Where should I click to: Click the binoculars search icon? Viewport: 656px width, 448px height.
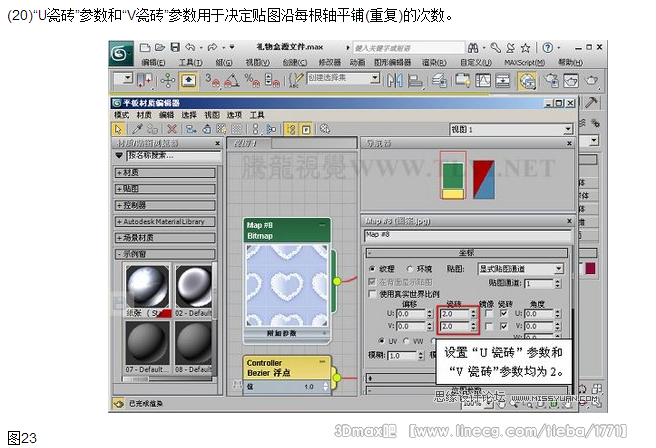pyautogui.click(x=473, y=48)
